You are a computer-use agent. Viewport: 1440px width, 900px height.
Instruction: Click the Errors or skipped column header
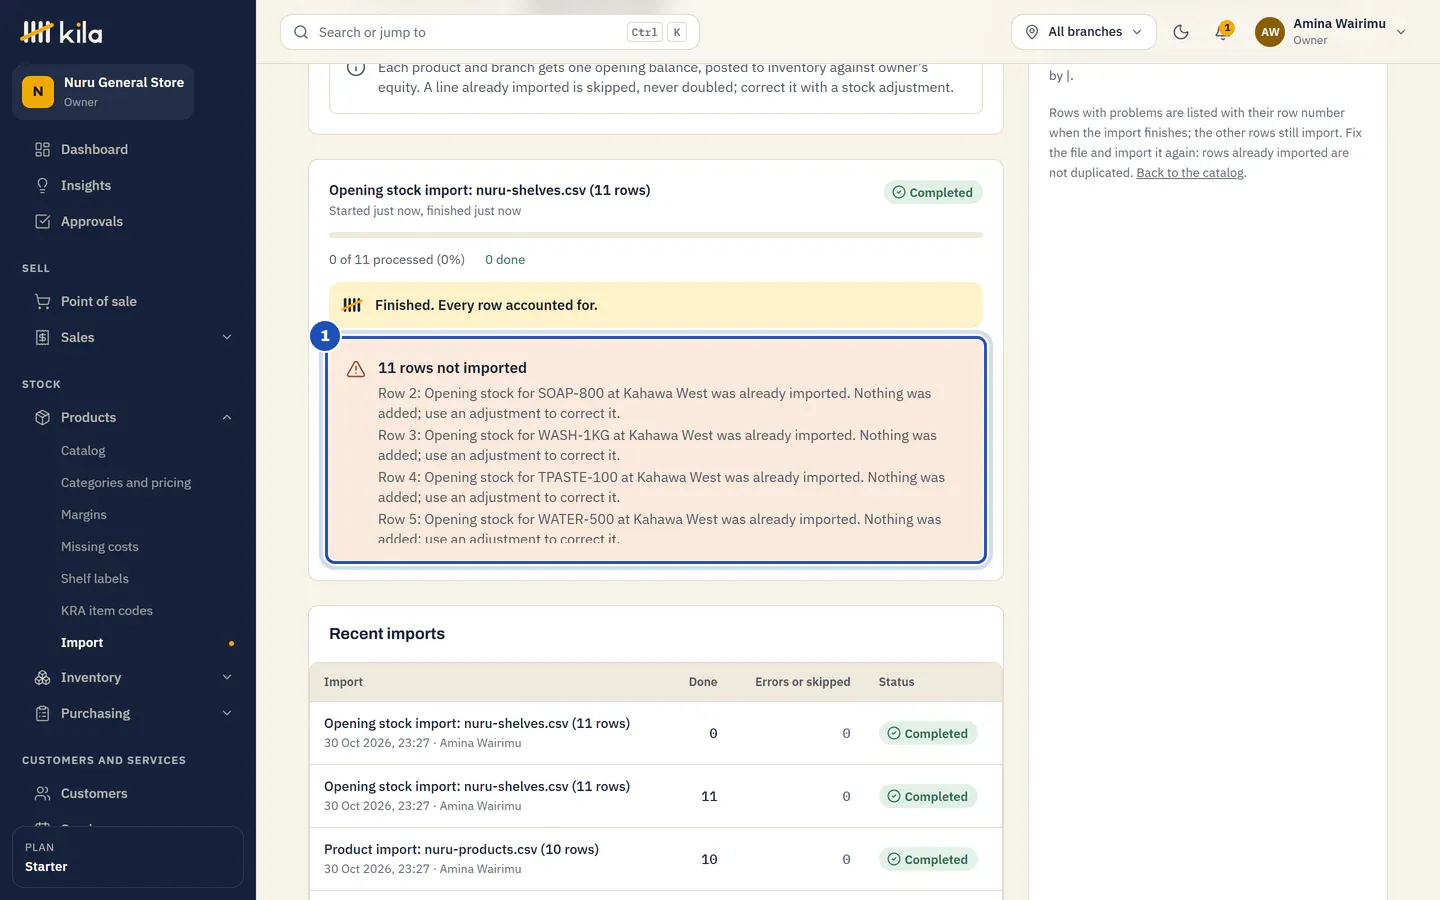[802, 682]
